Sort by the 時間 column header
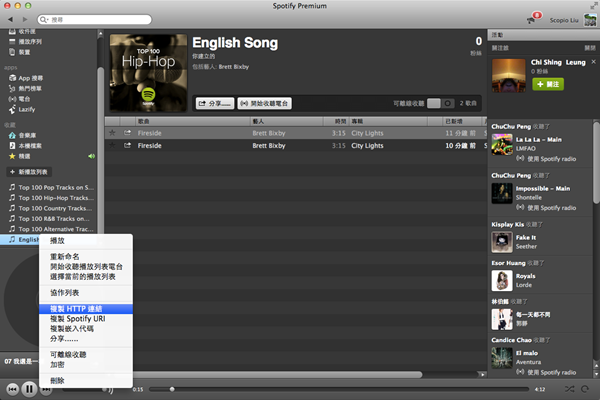The height and width of the screenshot is (400, 600). (336, 121)
